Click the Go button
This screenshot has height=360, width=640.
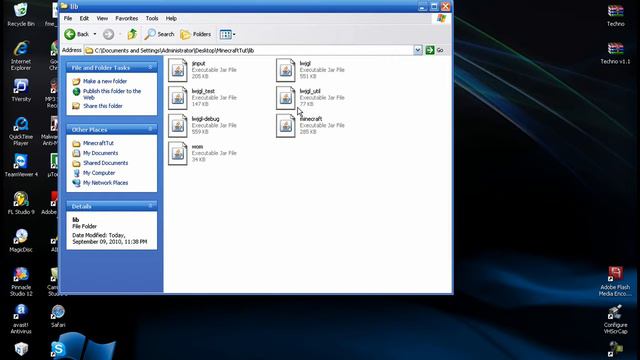pos(434,50)
